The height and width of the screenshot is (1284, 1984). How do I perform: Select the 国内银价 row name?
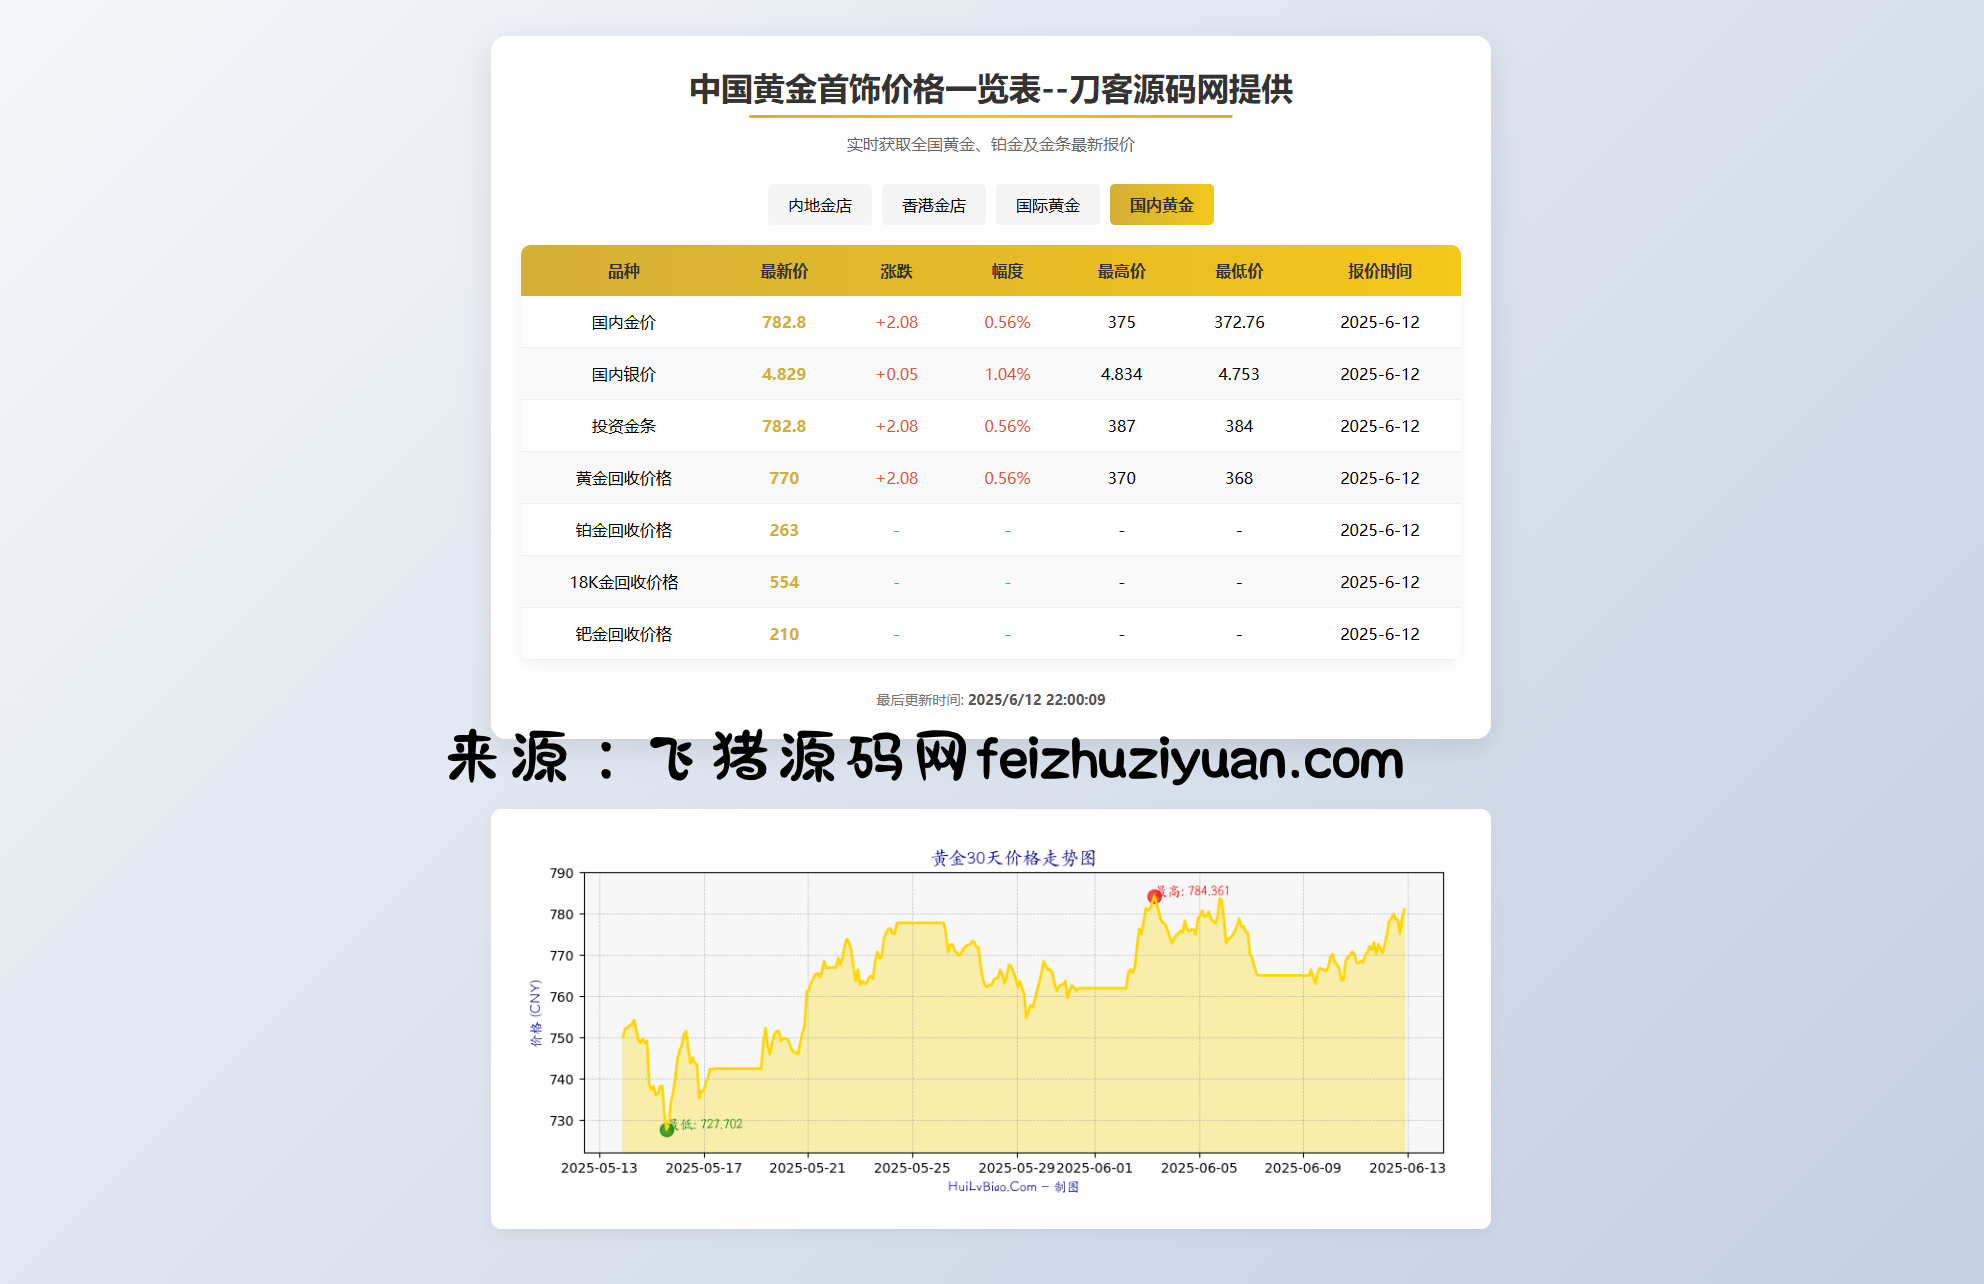coord(623,374)
